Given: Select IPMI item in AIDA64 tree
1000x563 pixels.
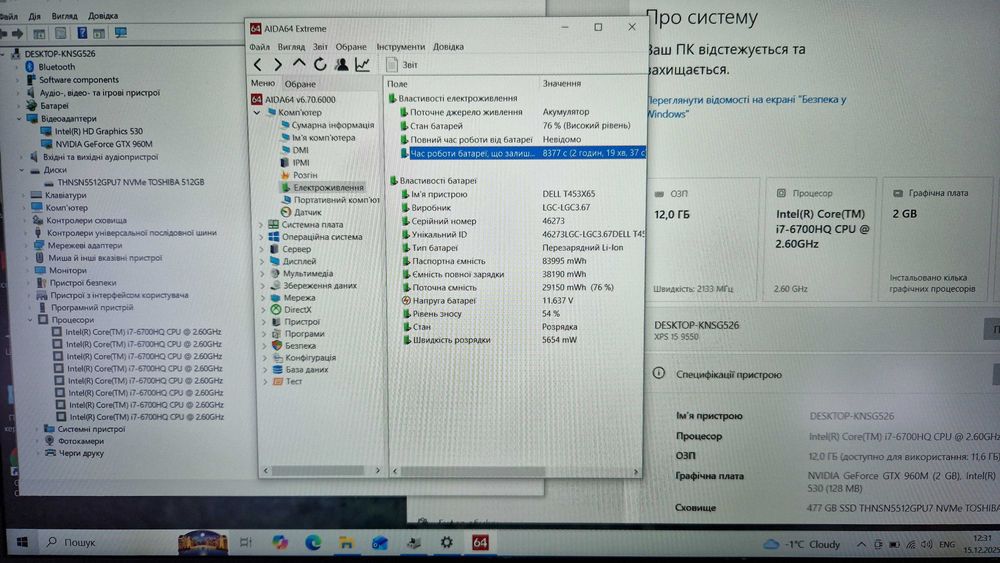Looking at the screenshot, I should point(295,163).
